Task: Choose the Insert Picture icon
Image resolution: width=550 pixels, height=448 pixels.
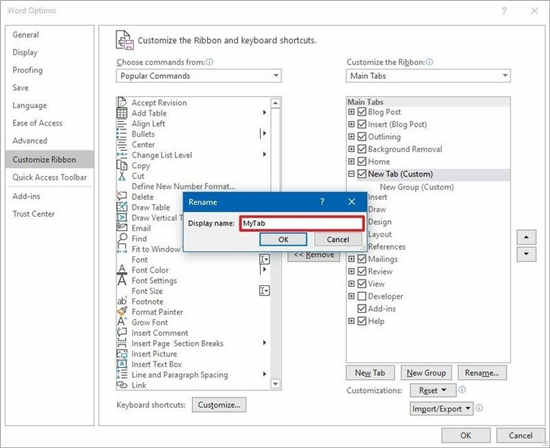Action: point(122,354)
